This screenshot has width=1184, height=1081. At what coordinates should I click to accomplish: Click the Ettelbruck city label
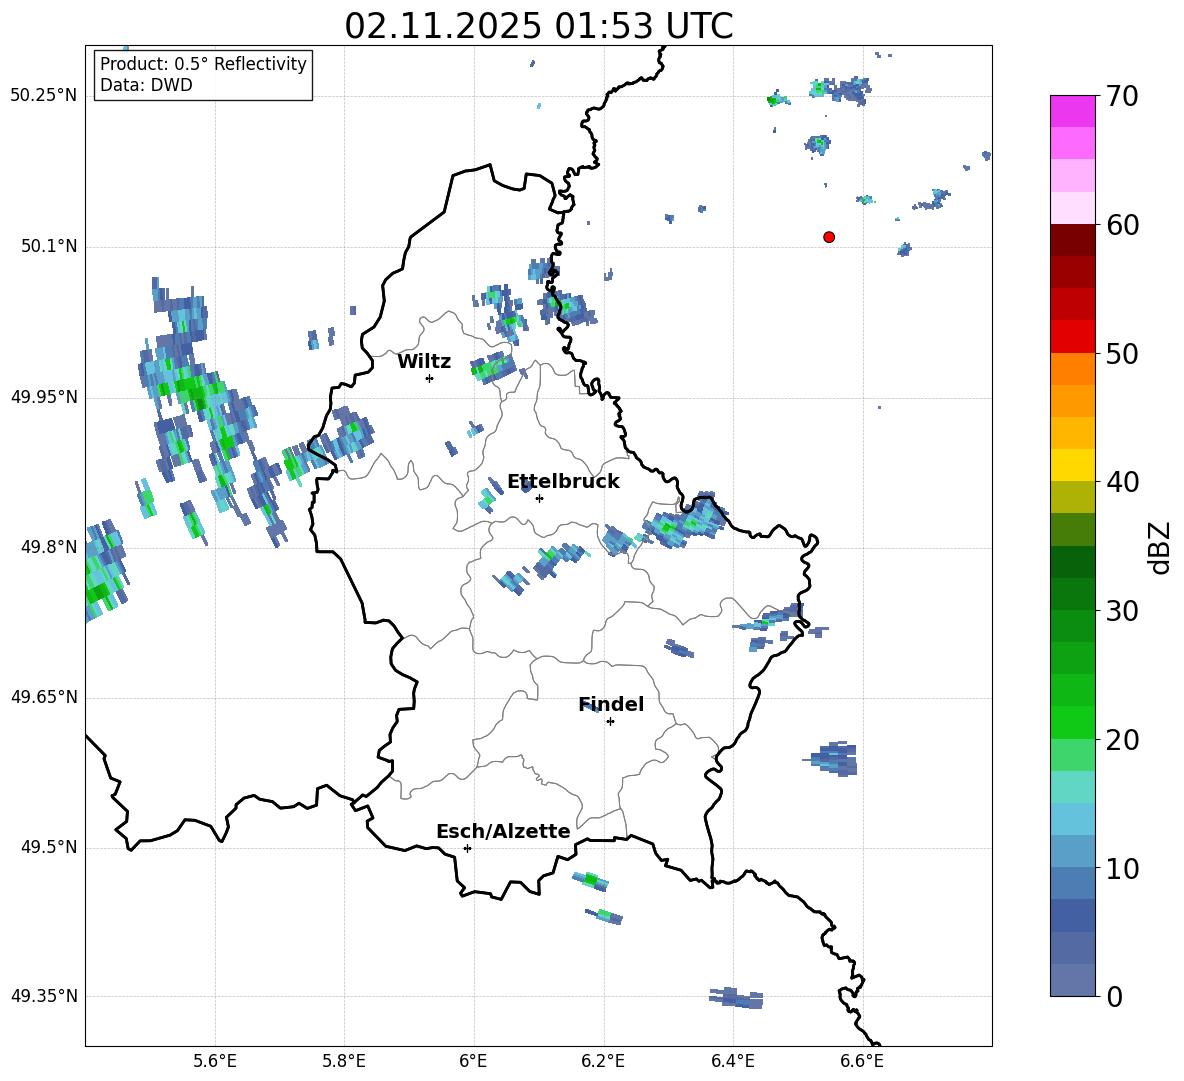pos(563,482)
